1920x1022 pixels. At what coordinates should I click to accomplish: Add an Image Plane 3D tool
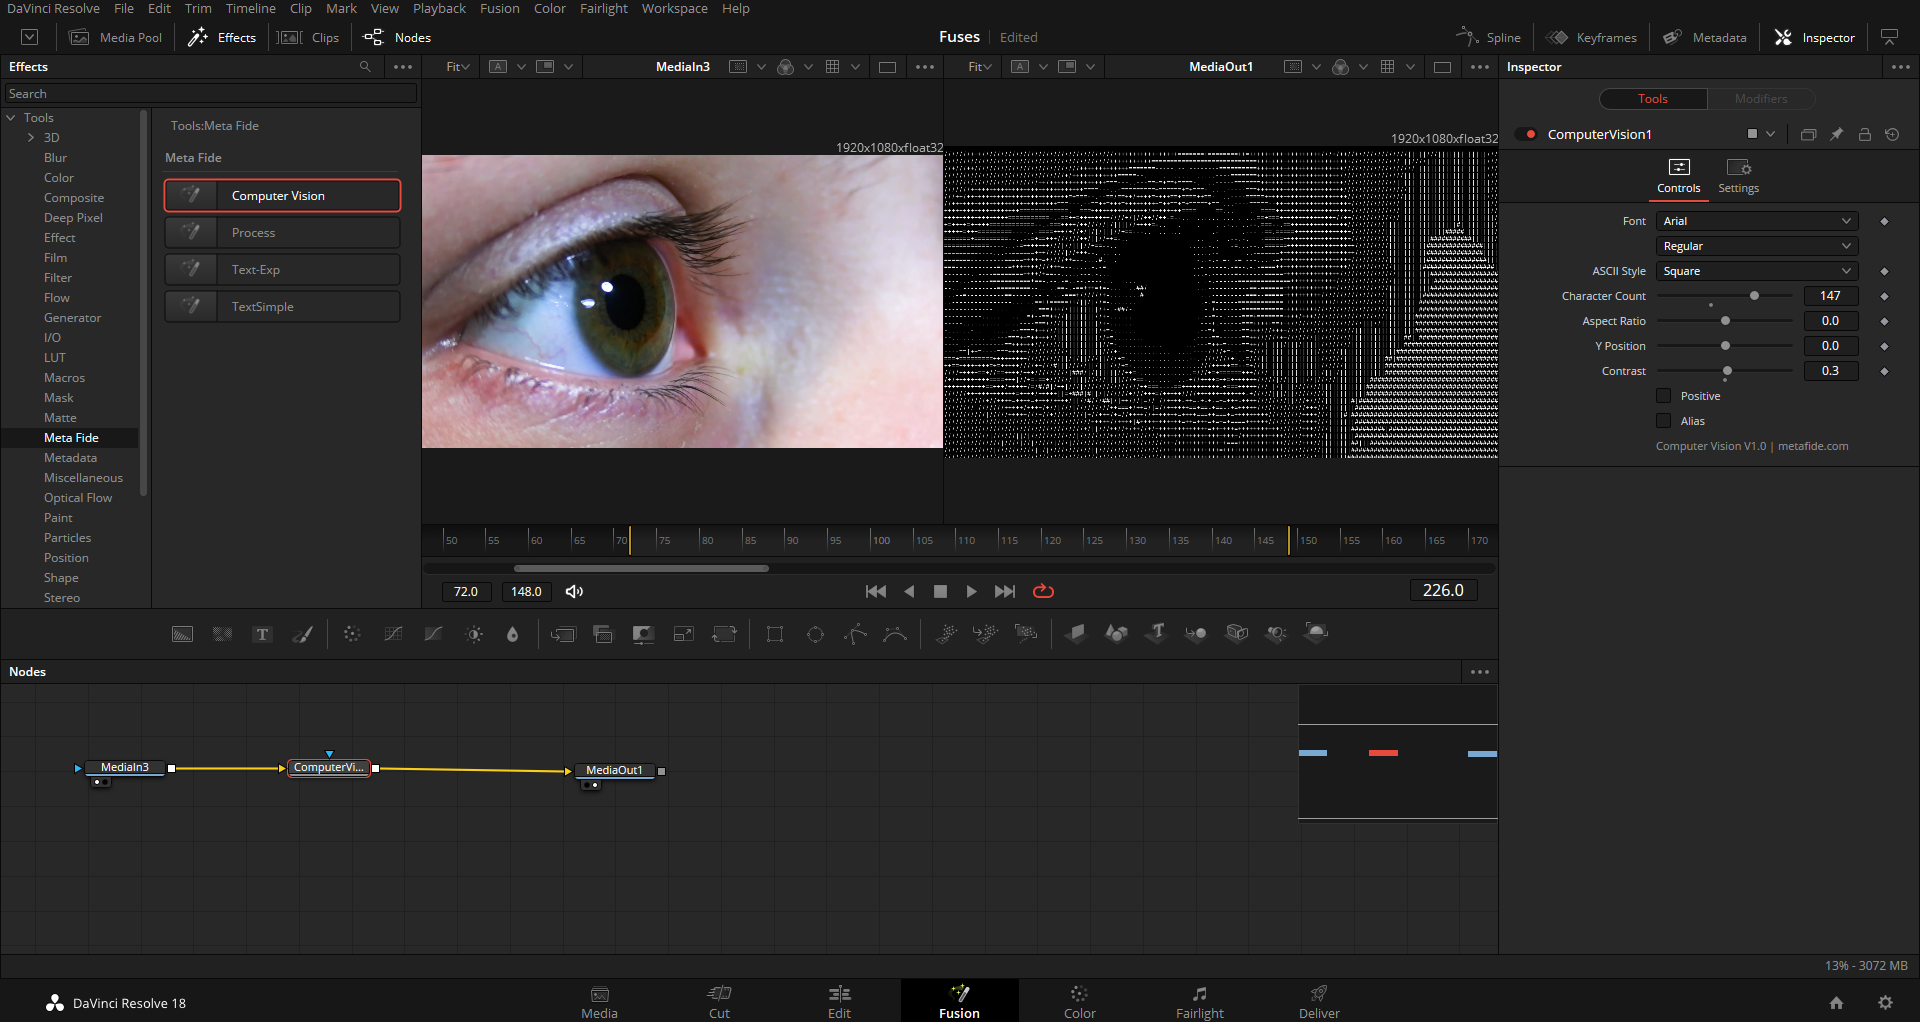(x=1076, y=633)
